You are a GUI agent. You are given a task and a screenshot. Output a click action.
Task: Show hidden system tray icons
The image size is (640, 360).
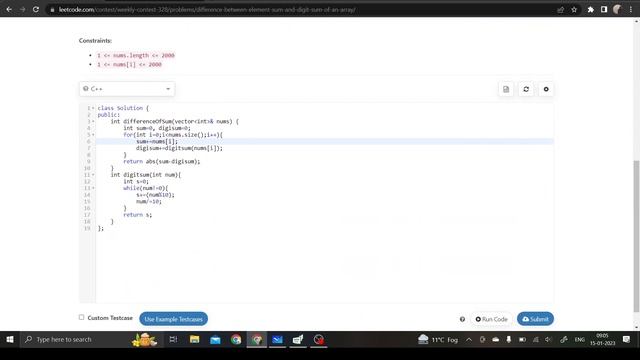(x=469, y=339)
